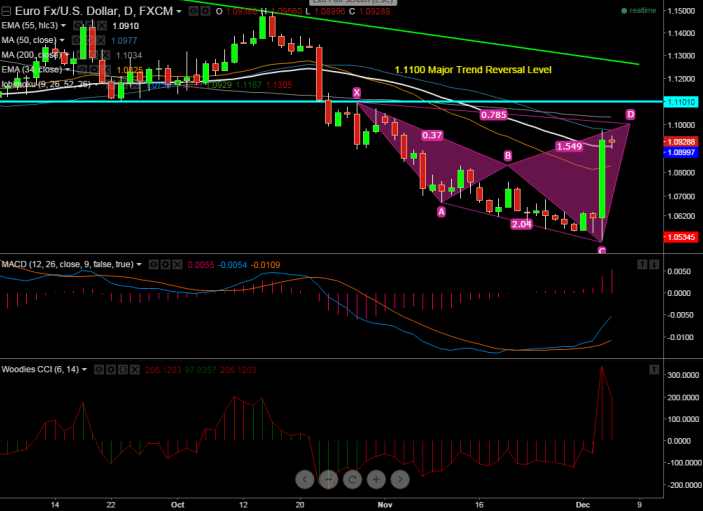
Task: Select the red 1.05345 price label
Action: [x=681, y=237]
